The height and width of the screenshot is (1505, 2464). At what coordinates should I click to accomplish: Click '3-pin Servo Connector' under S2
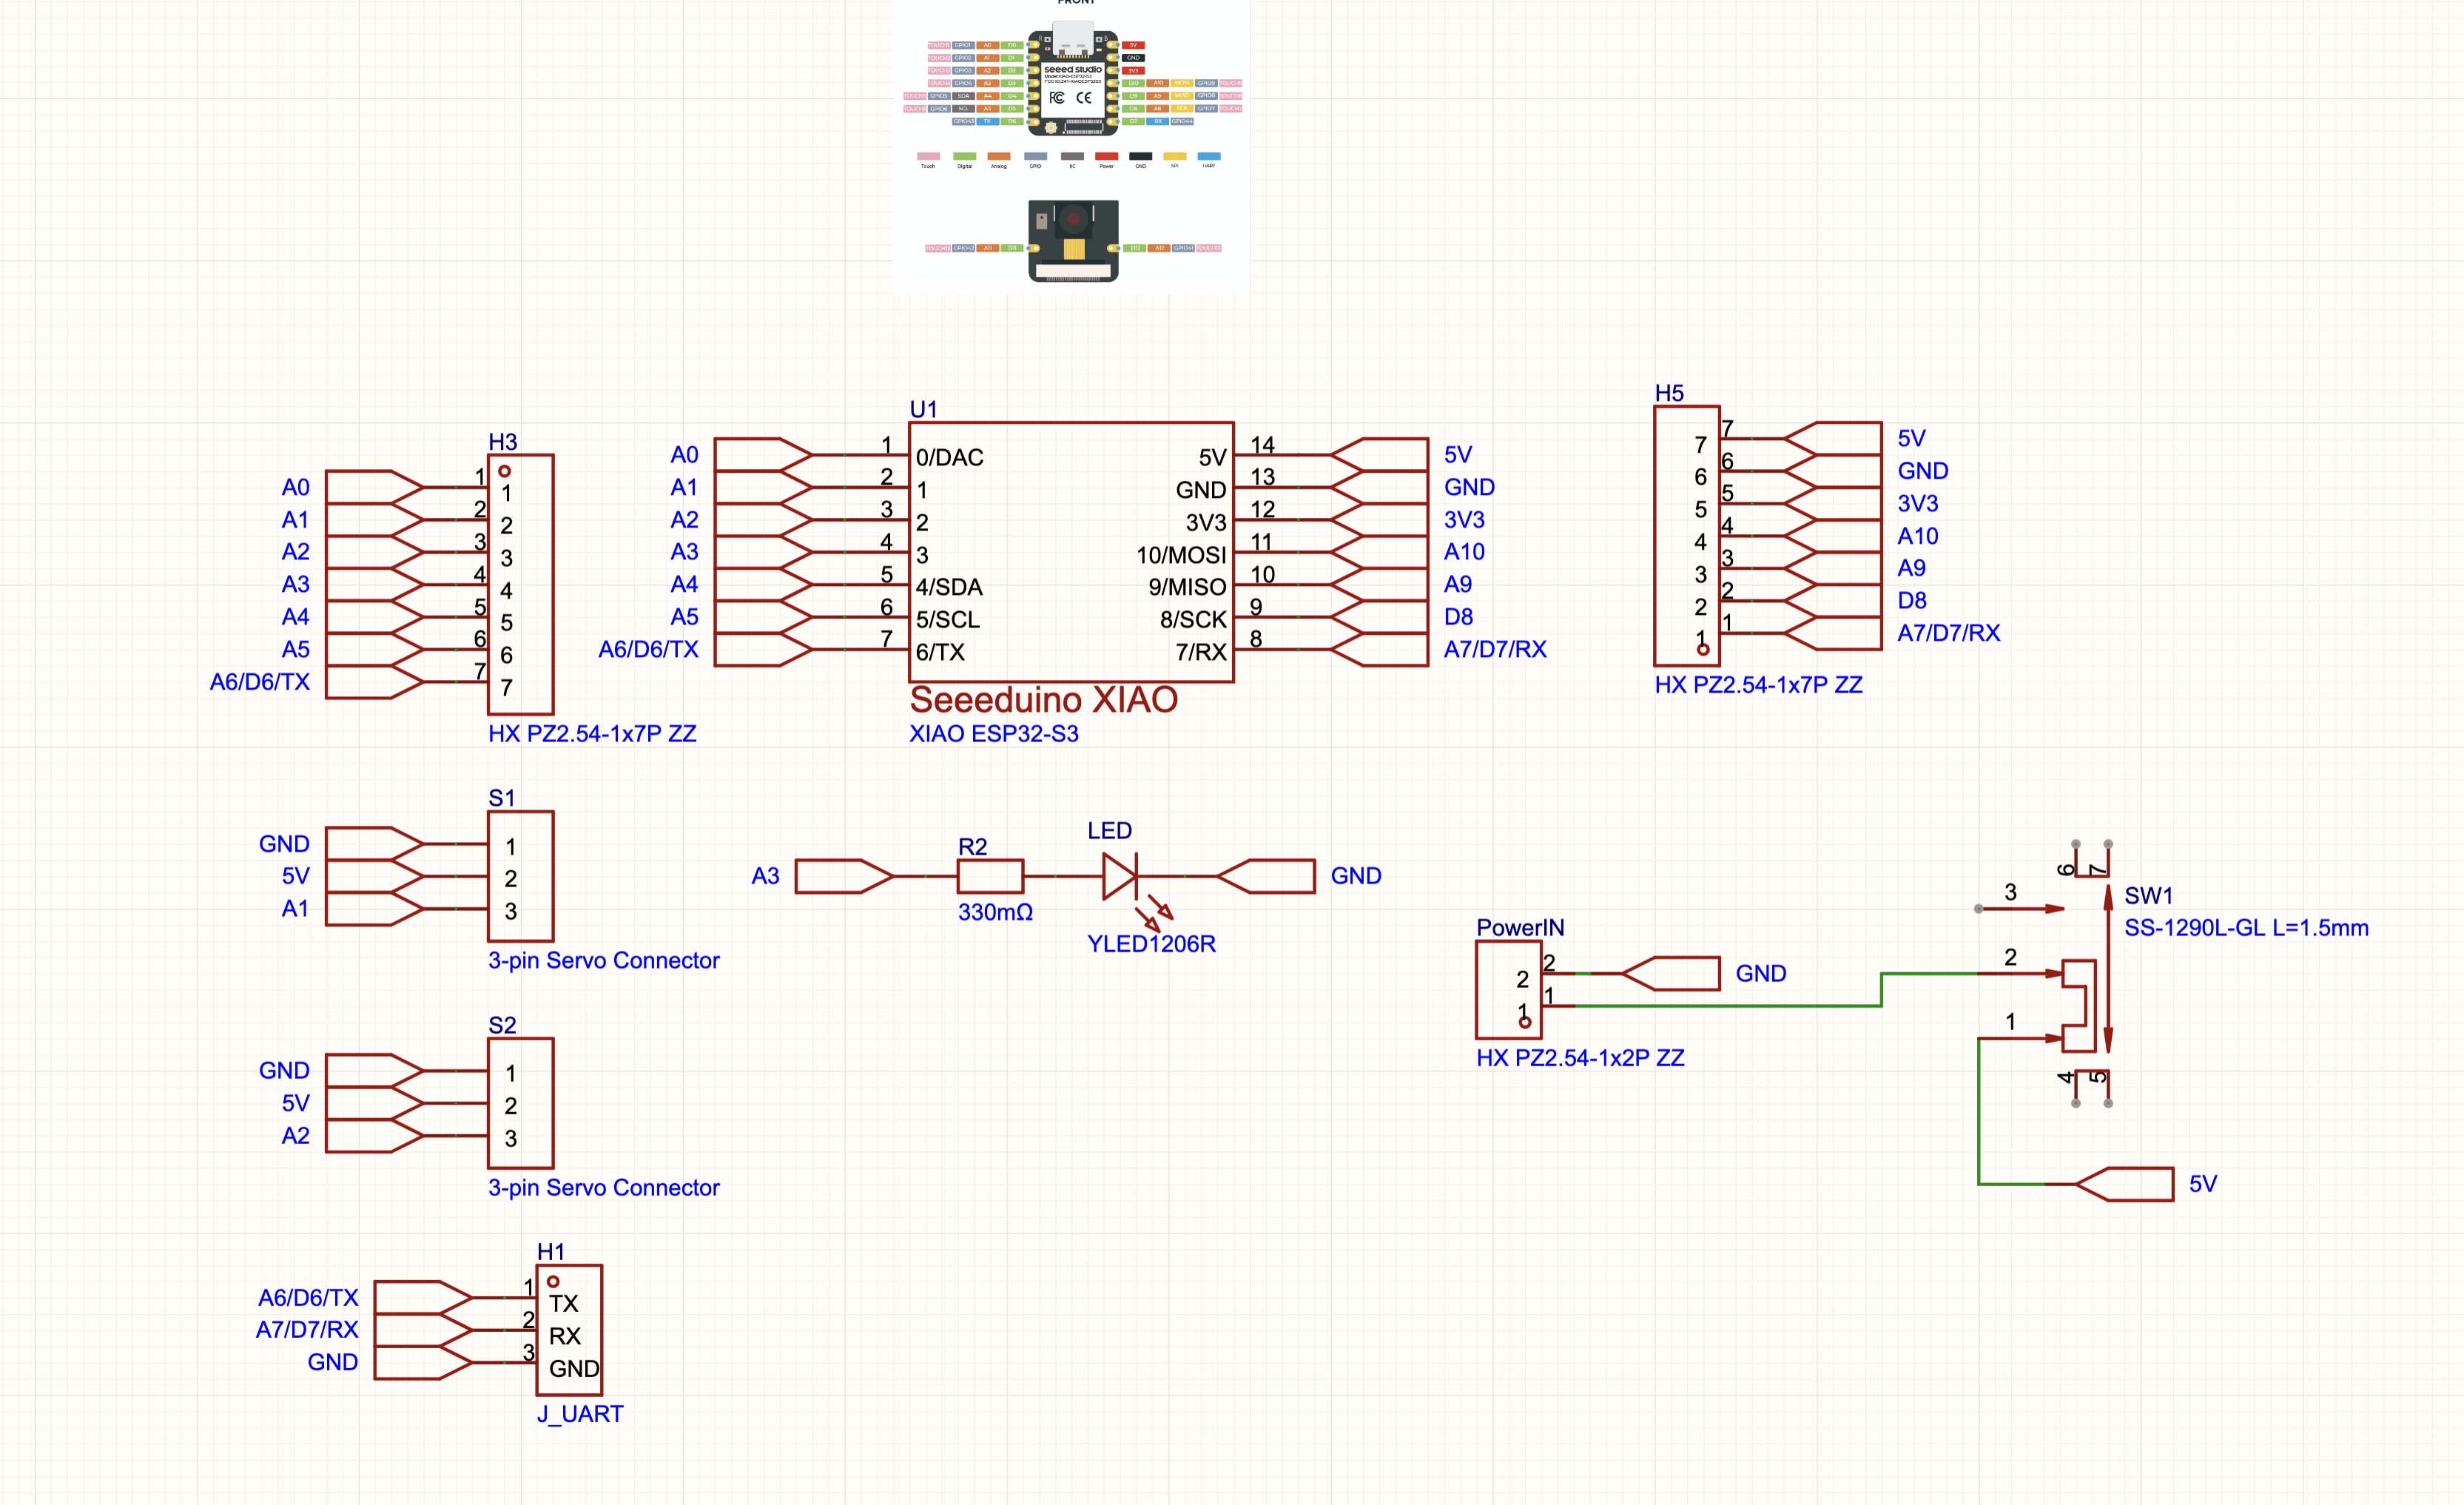tap(603, 1188)
